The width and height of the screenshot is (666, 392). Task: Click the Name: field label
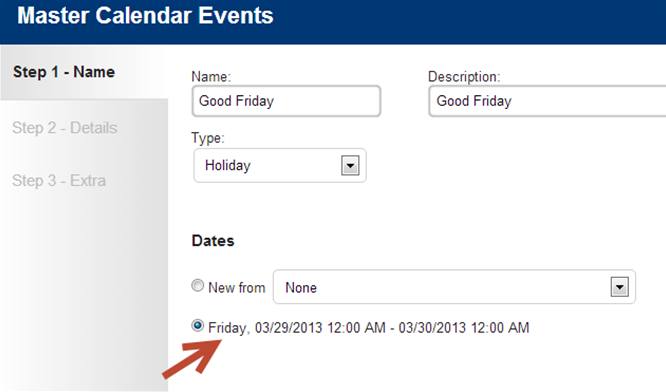[211, 76]
